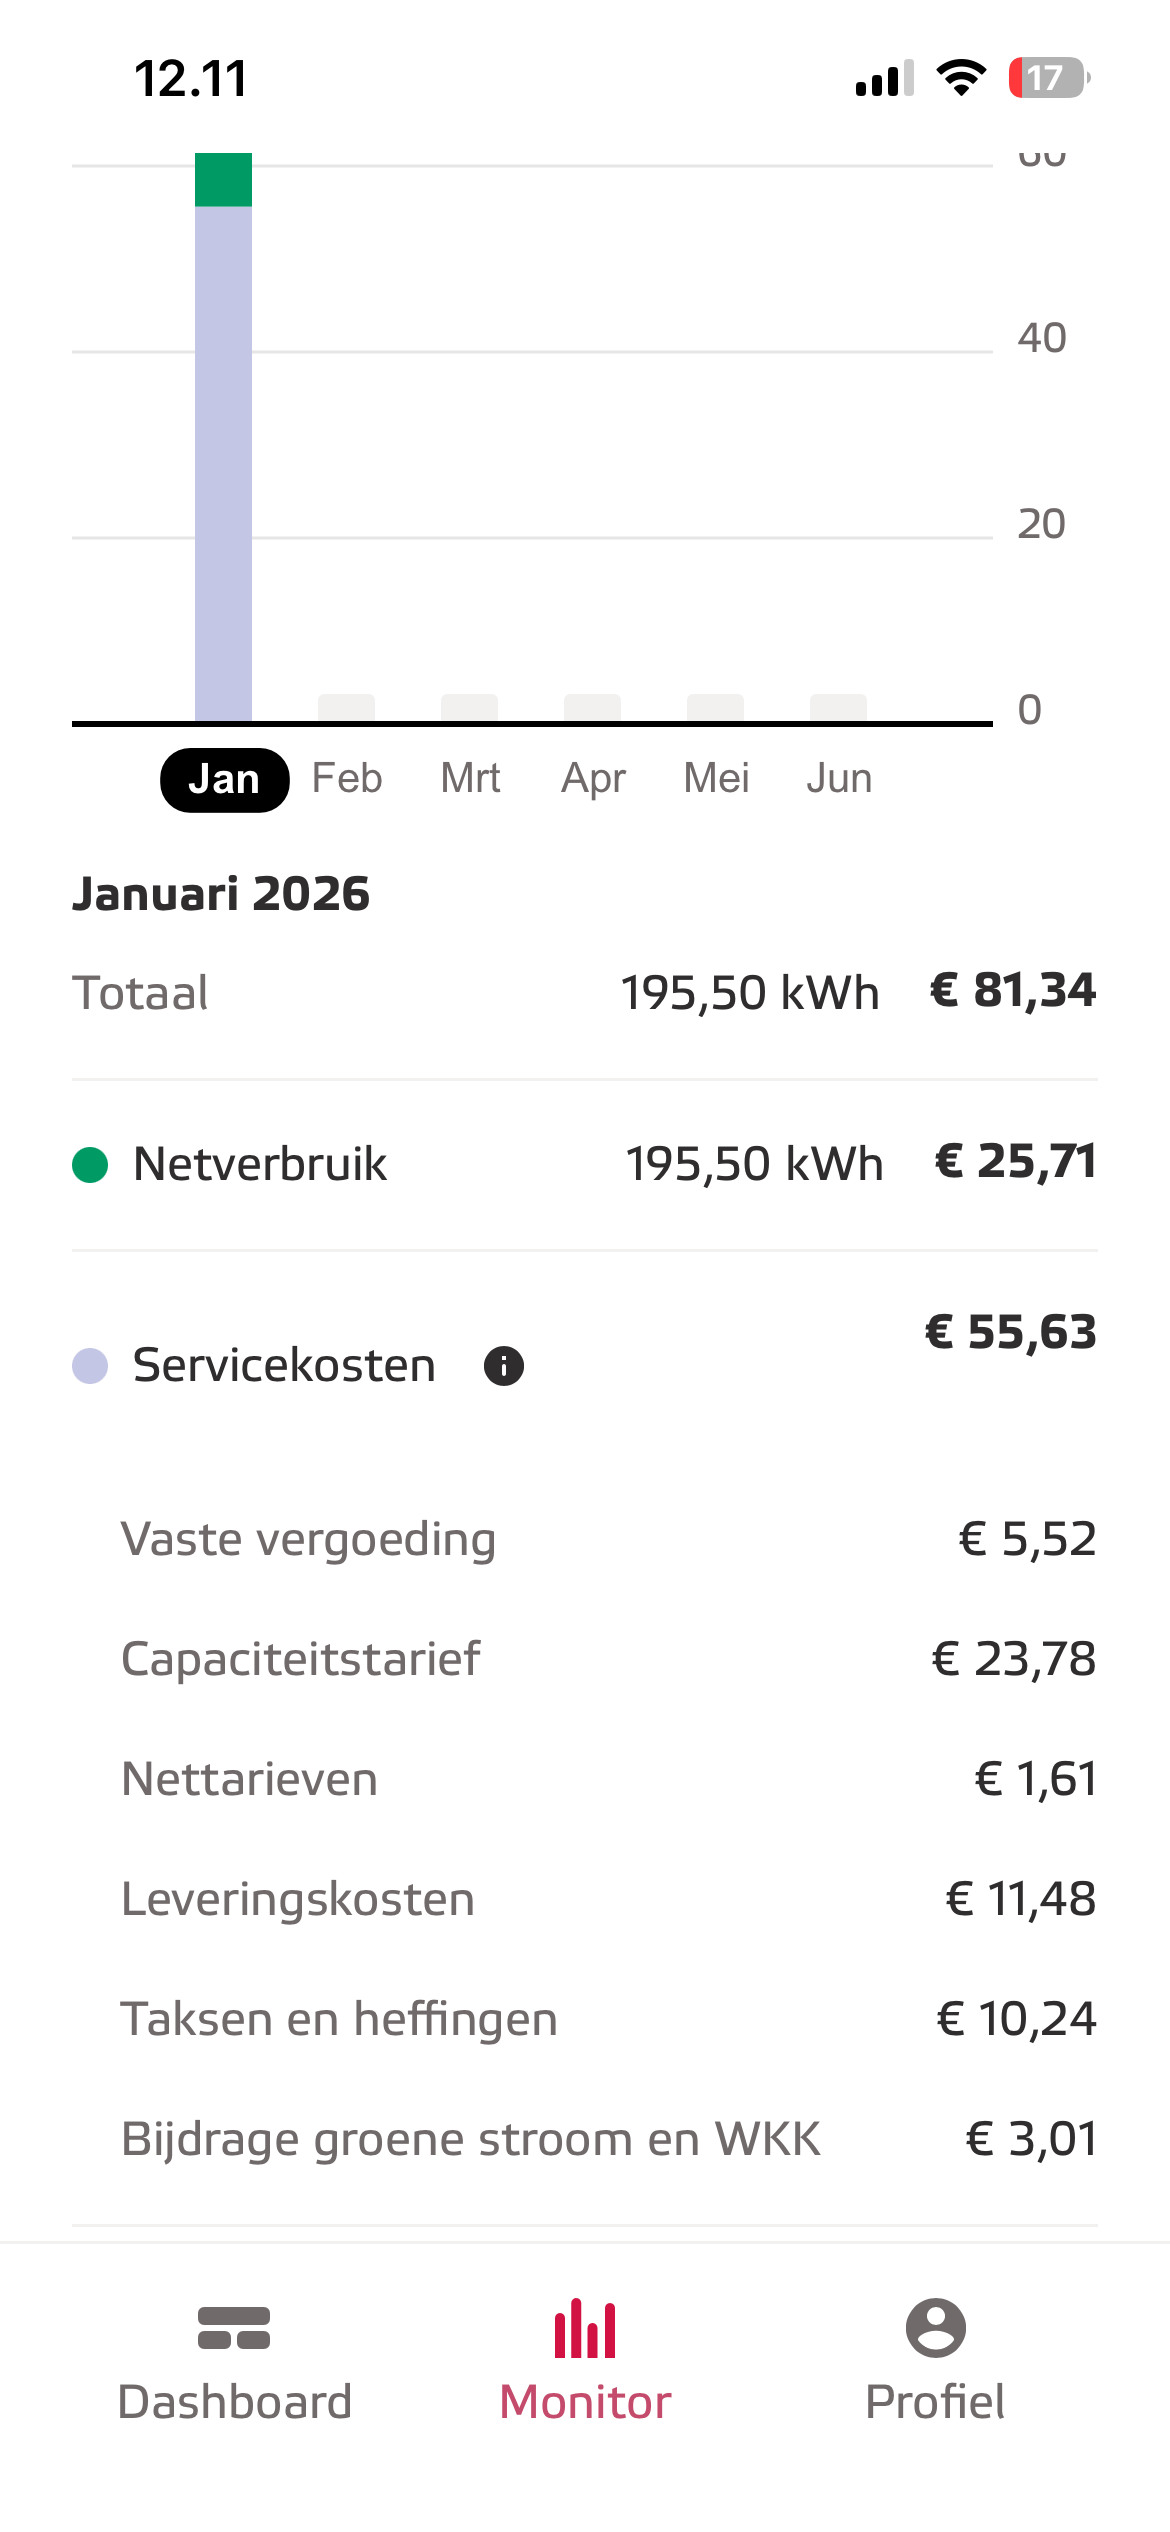Screen dimensions: 1170x2532
Task: Select the Mei month label
Action: pos(716,779)
